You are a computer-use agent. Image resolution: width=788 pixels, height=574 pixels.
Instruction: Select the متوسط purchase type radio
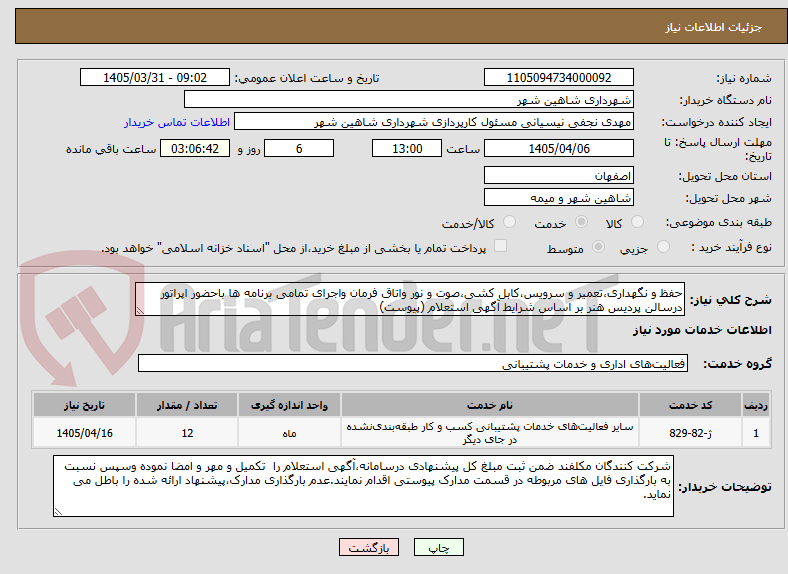coord(598,246)
